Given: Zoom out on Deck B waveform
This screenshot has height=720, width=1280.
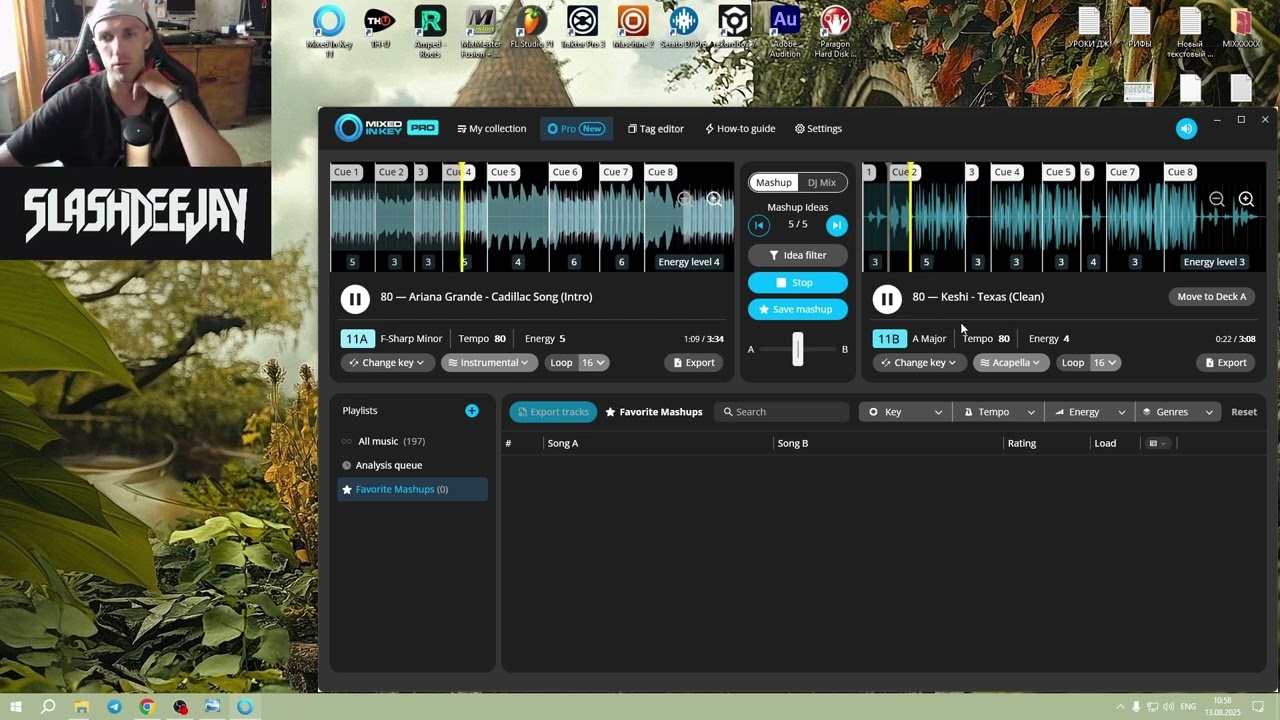Looking at the screenshot, I should [1217, 199].
